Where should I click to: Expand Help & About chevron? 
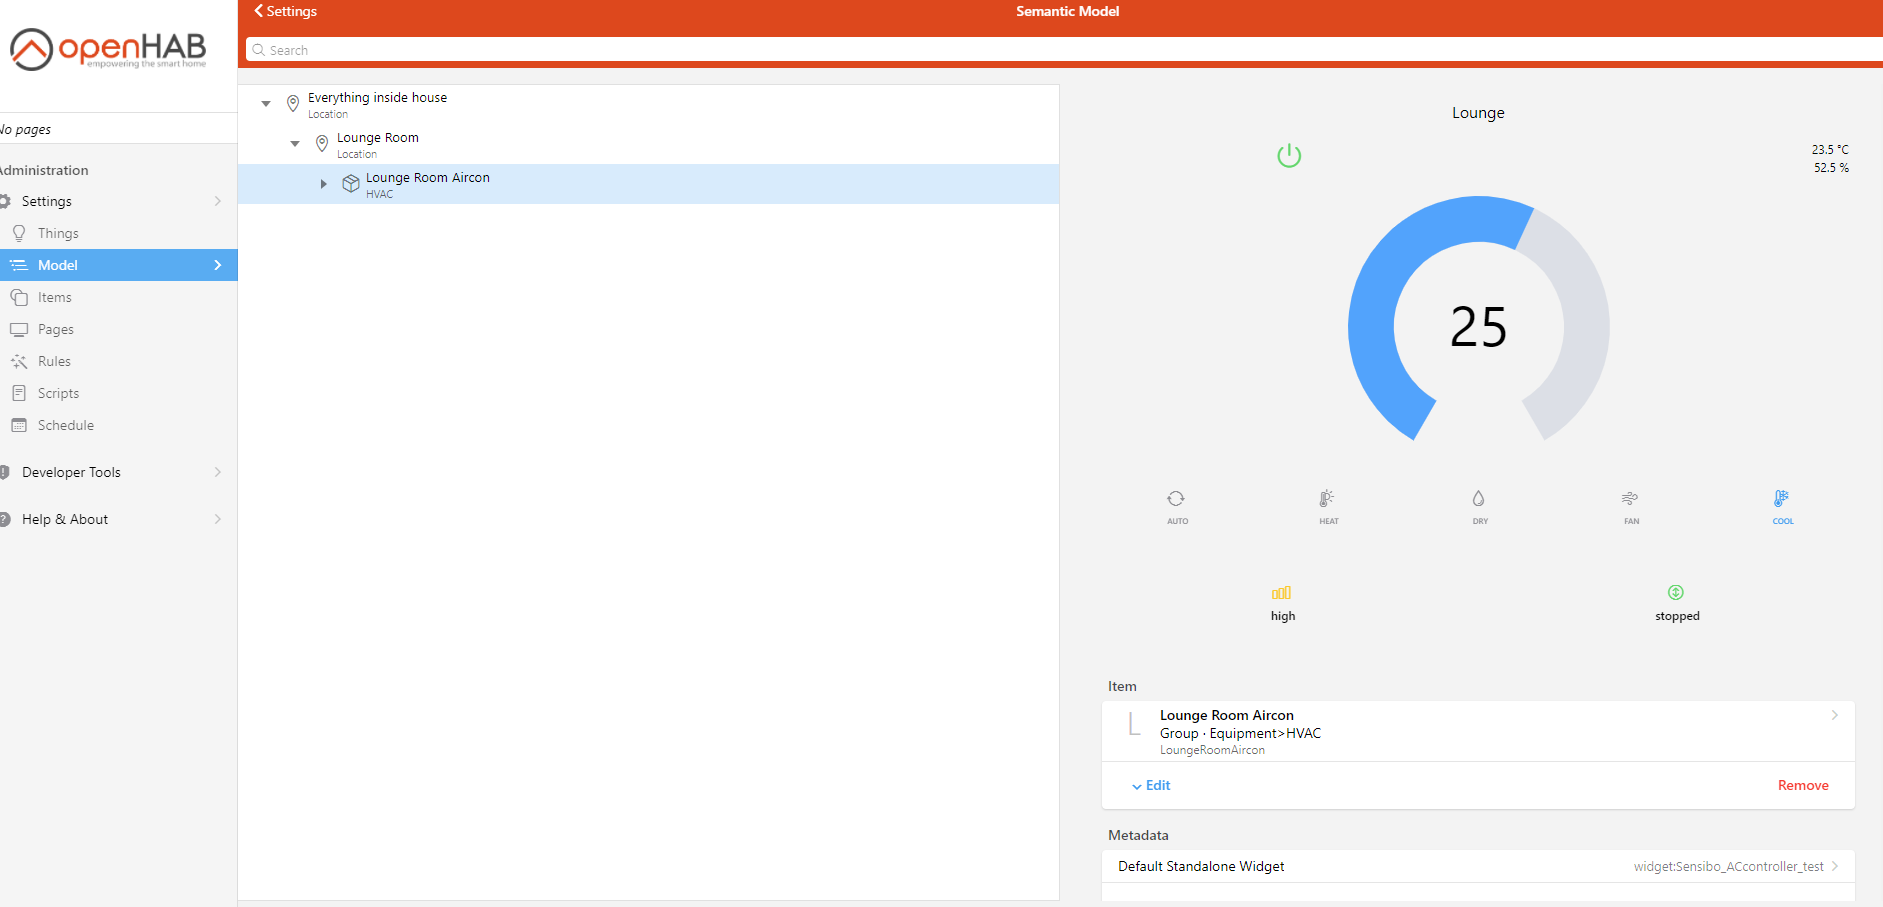(218, 519)
